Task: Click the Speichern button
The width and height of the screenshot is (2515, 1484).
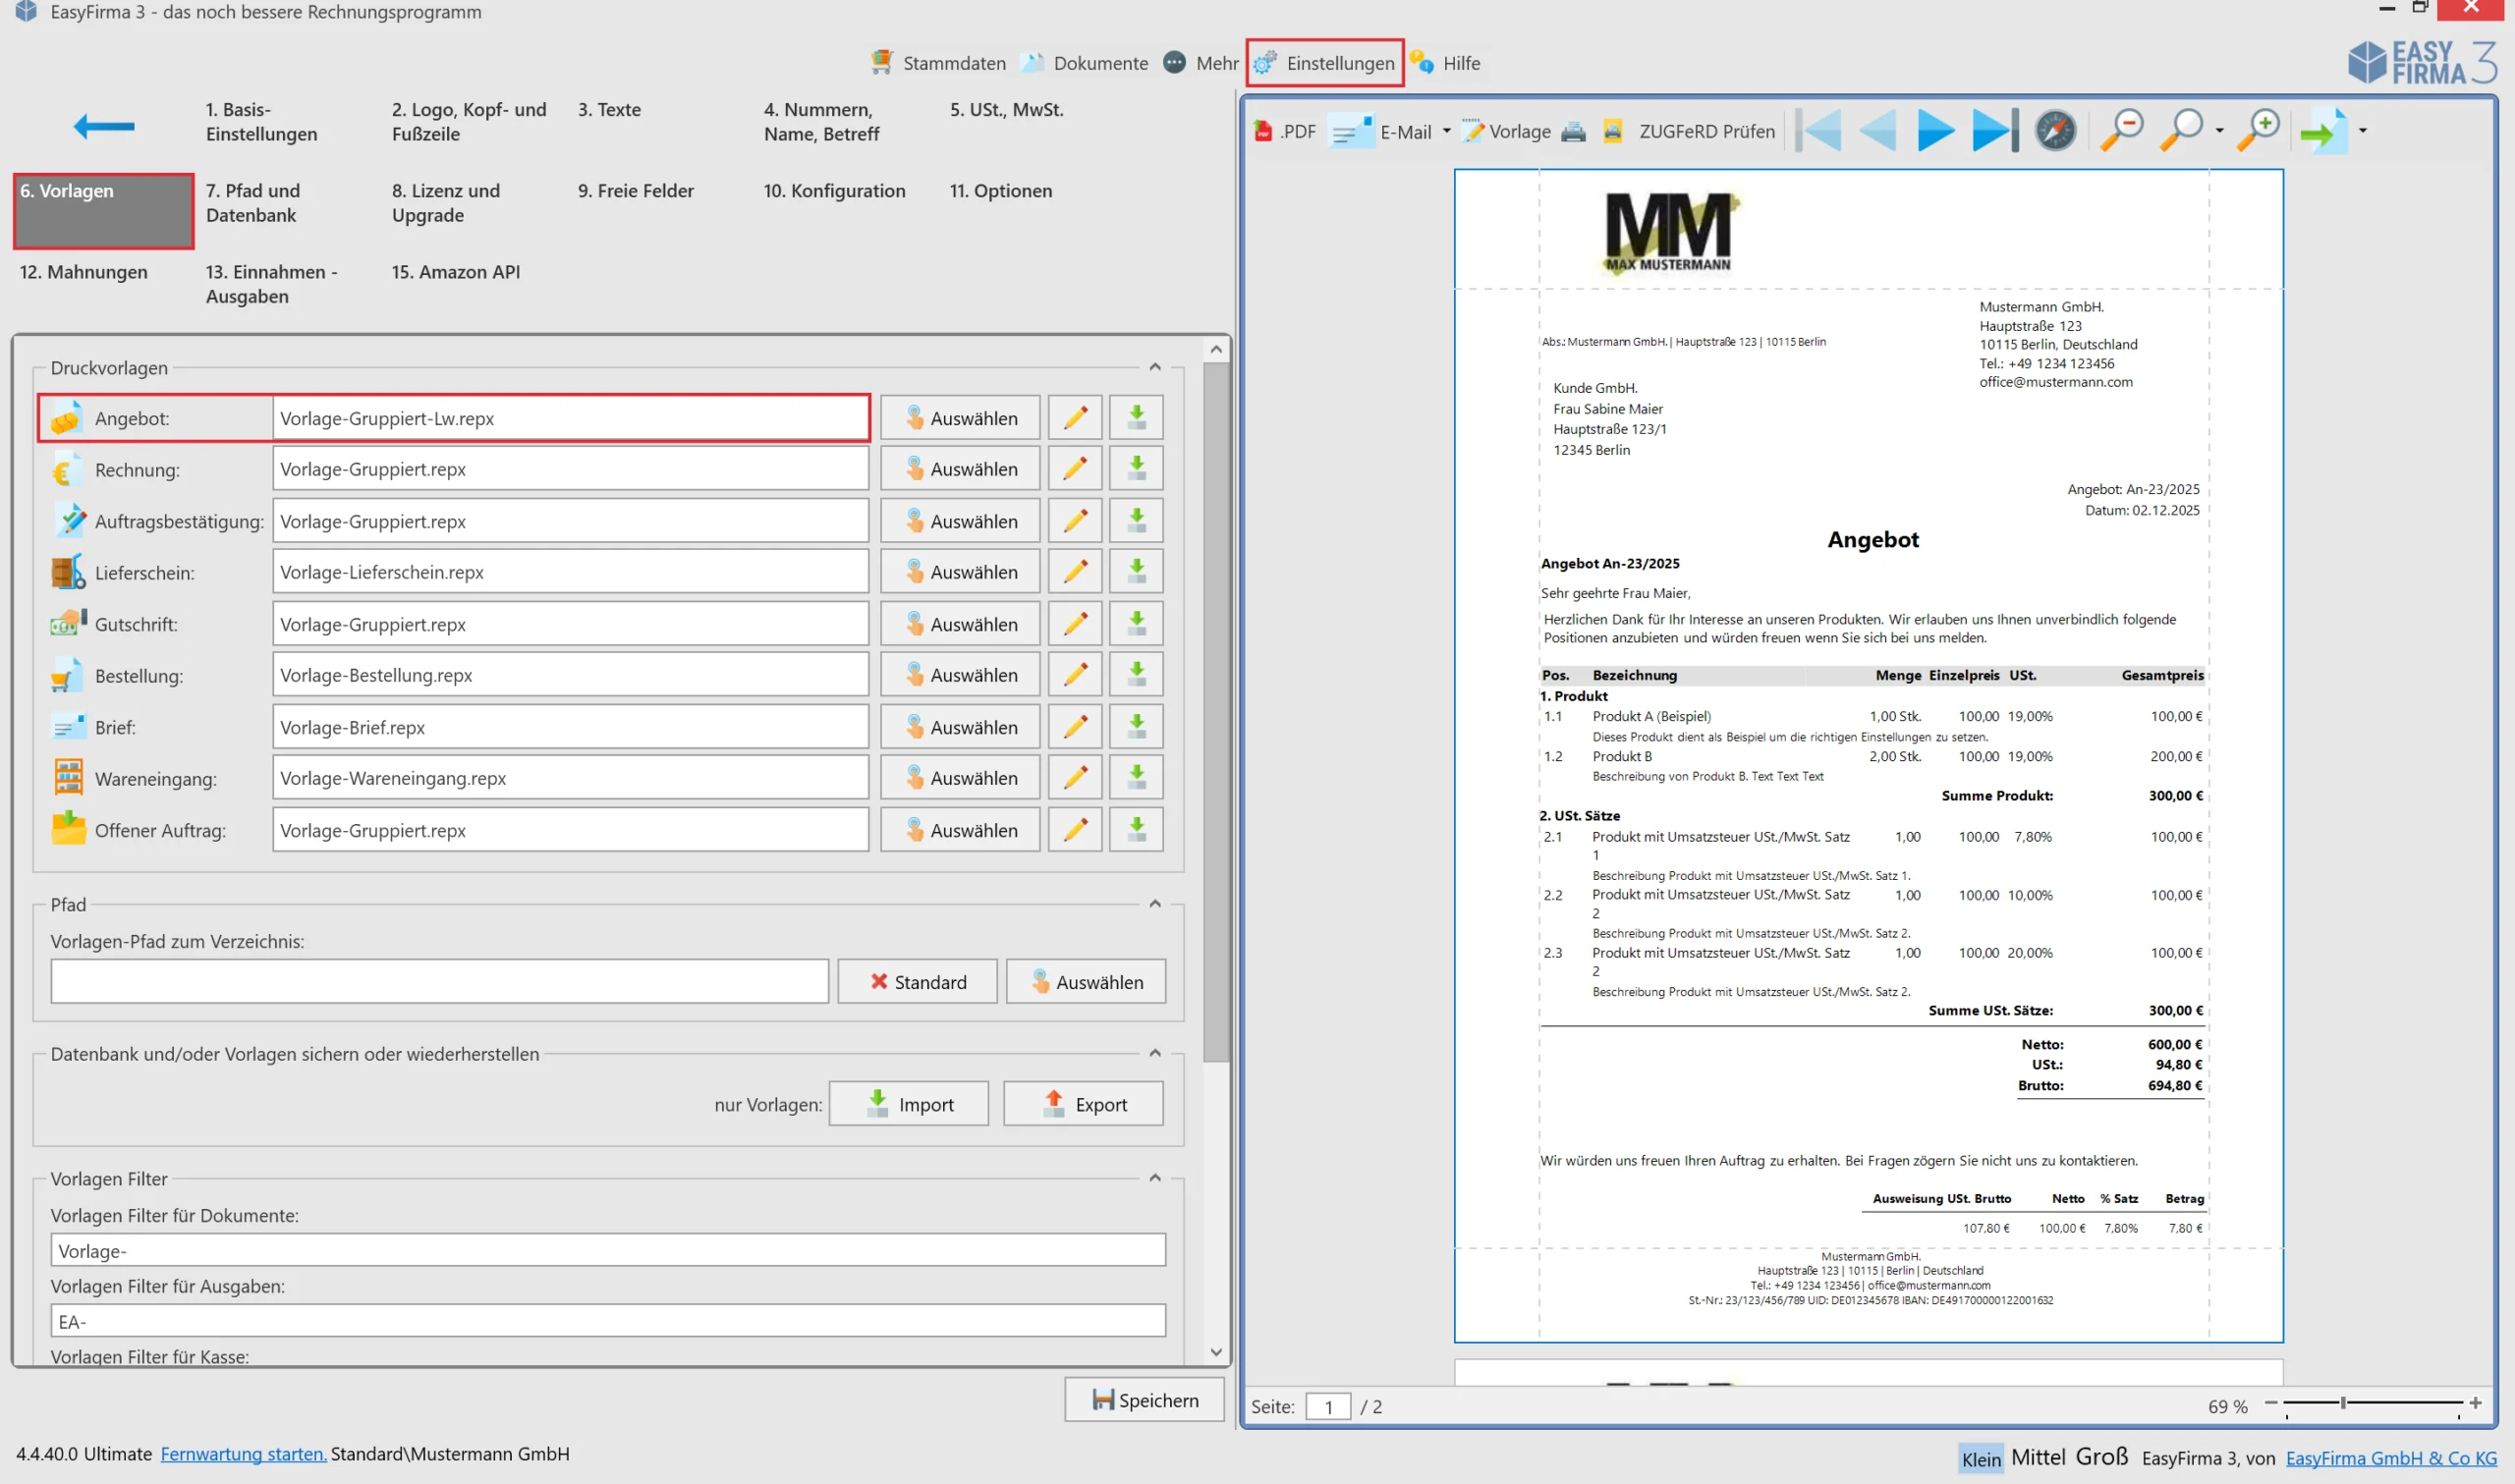Action: (x=1144, y=1400)
